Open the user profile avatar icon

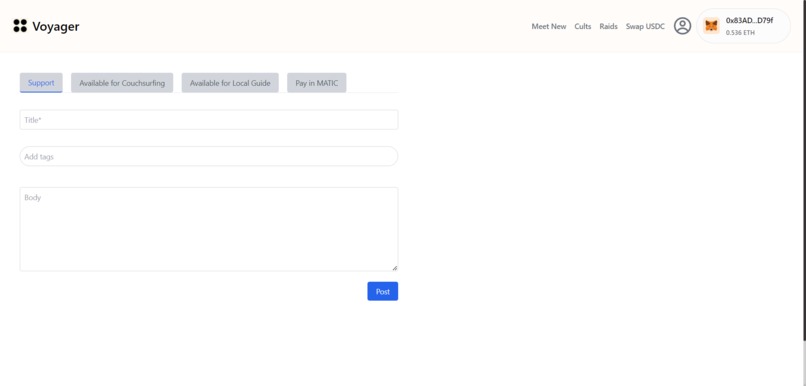click(682, 26)
